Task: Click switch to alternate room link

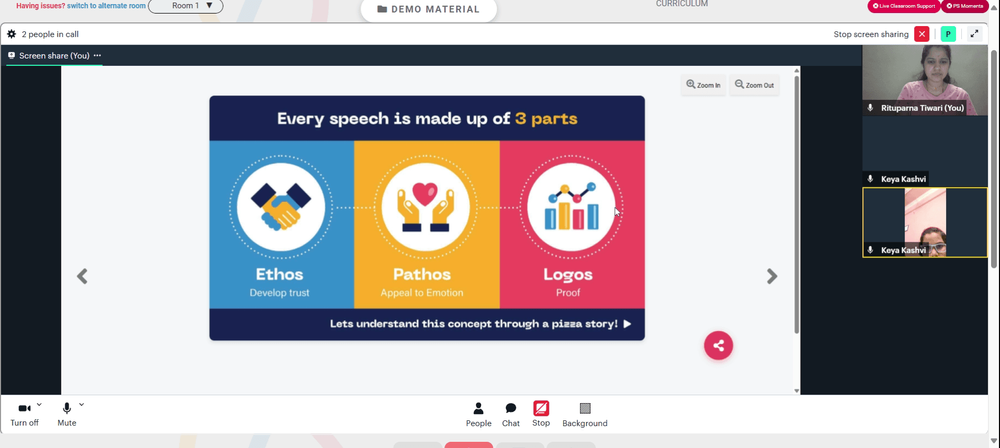Action: coord(107,6)
